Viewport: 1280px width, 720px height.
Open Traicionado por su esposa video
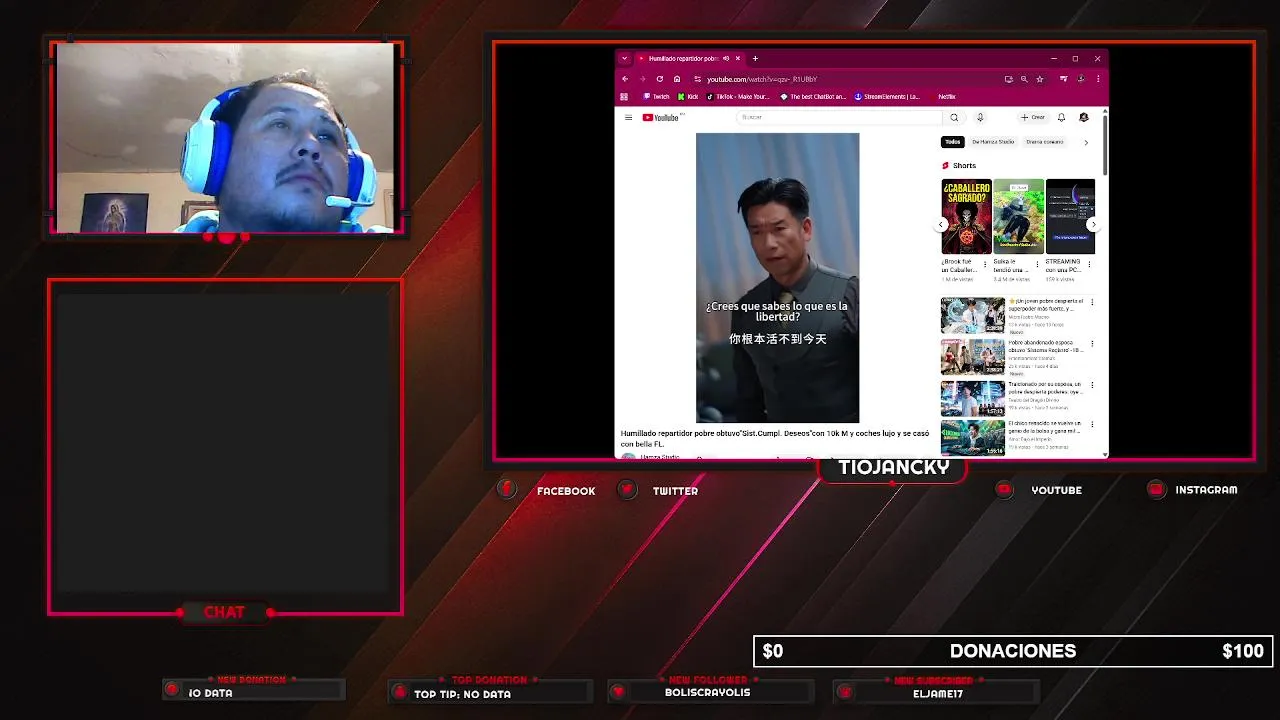coord(973,398)
